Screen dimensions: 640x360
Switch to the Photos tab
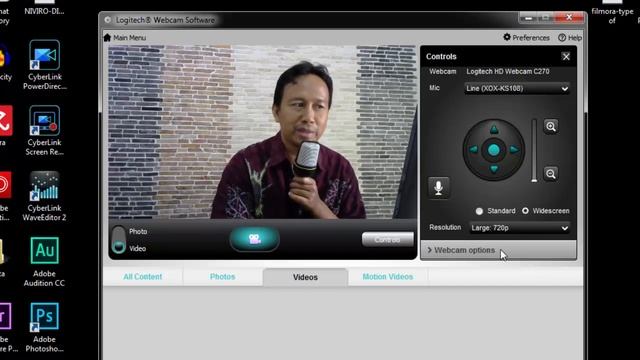pos(222,277)
